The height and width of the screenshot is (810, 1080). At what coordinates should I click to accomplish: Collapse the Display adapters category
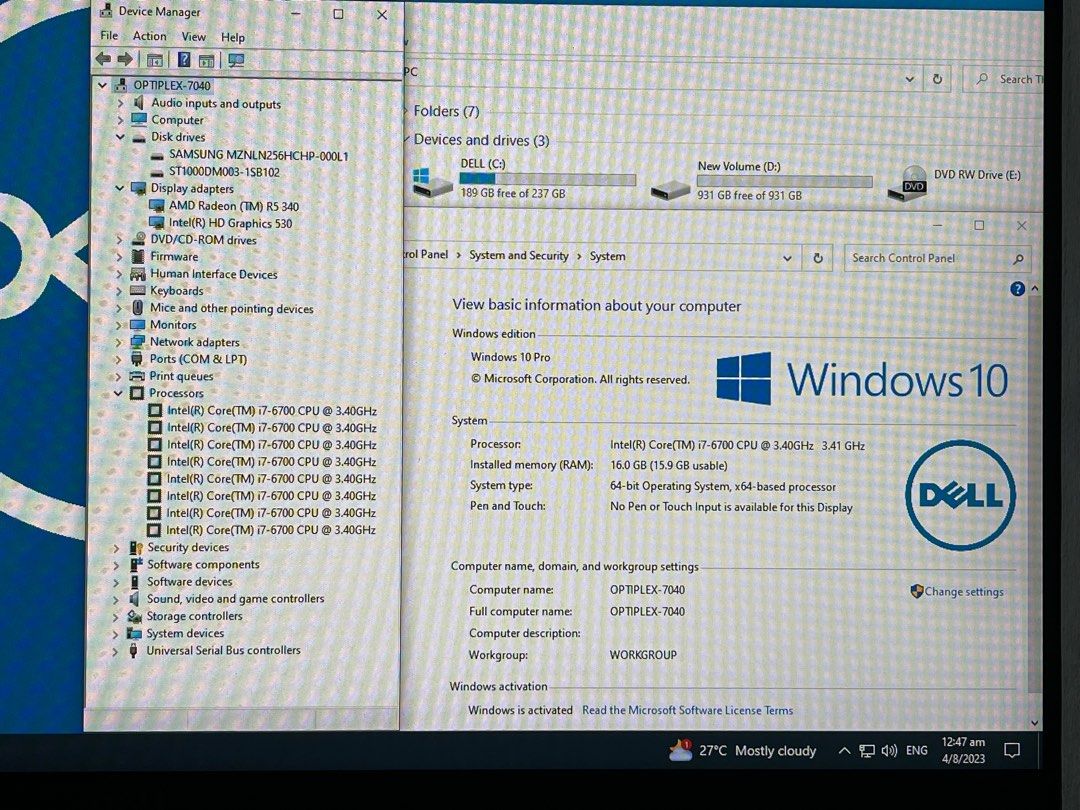[x=120, y=188]
